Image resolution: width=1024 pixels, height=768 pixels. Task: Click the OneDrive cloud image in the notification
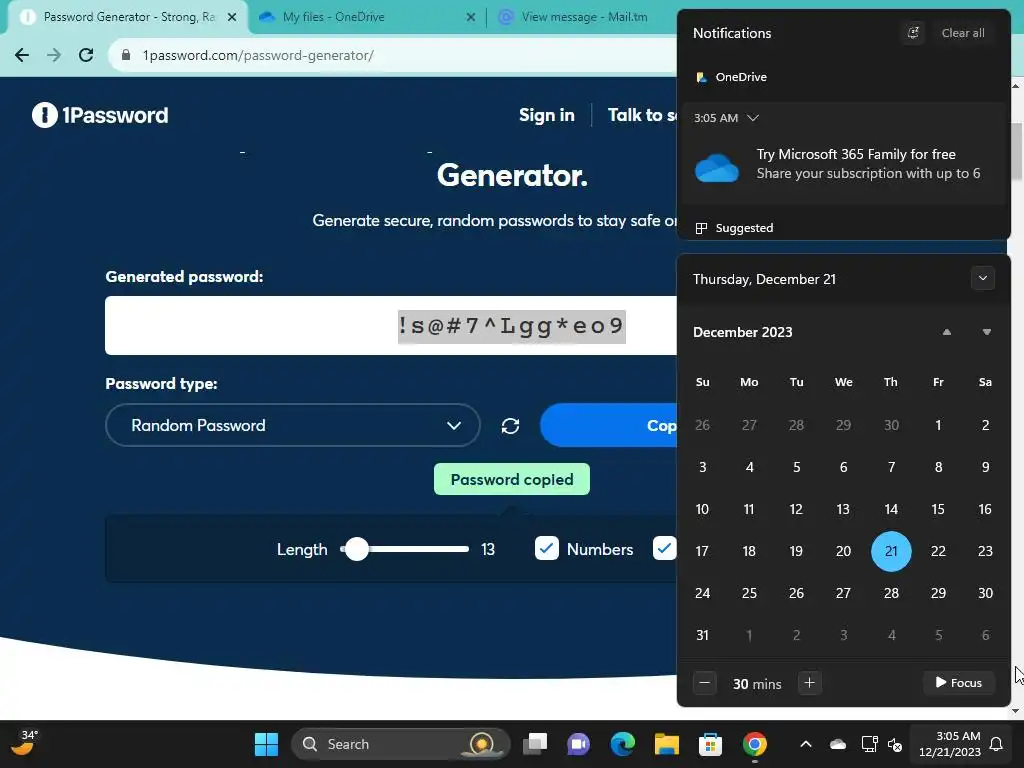716,168
